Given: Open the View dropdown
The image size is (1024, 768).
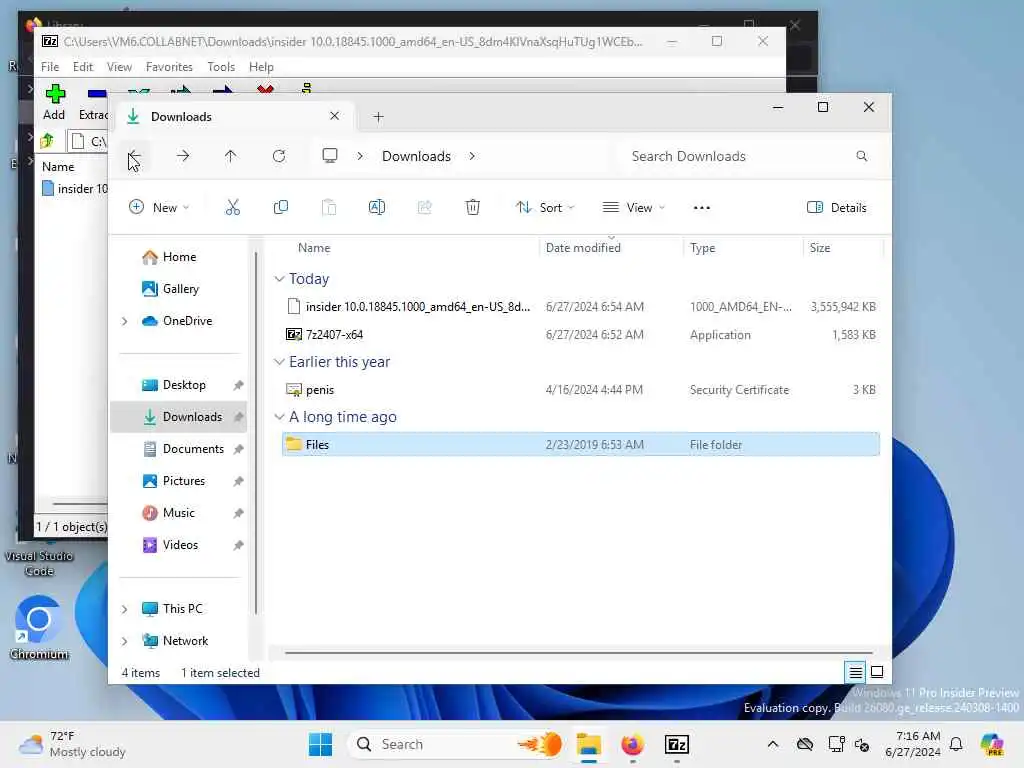Looking at the screenshot, I should click(633, 208).
